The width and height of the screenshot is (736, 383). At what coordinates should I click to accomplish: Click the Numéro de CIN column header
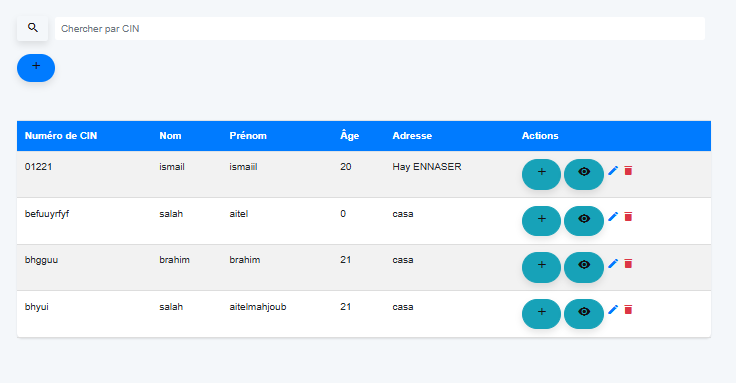[x=61, y=136]
